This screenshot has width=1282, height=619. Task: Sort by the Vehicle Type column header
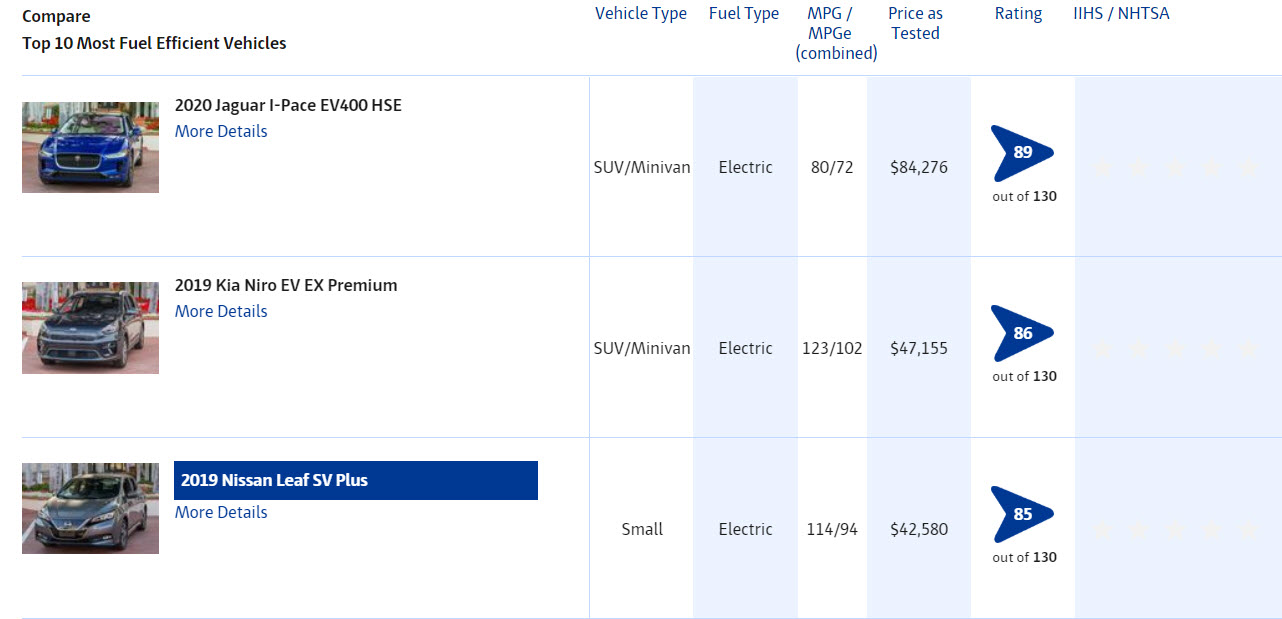(640, 14)
